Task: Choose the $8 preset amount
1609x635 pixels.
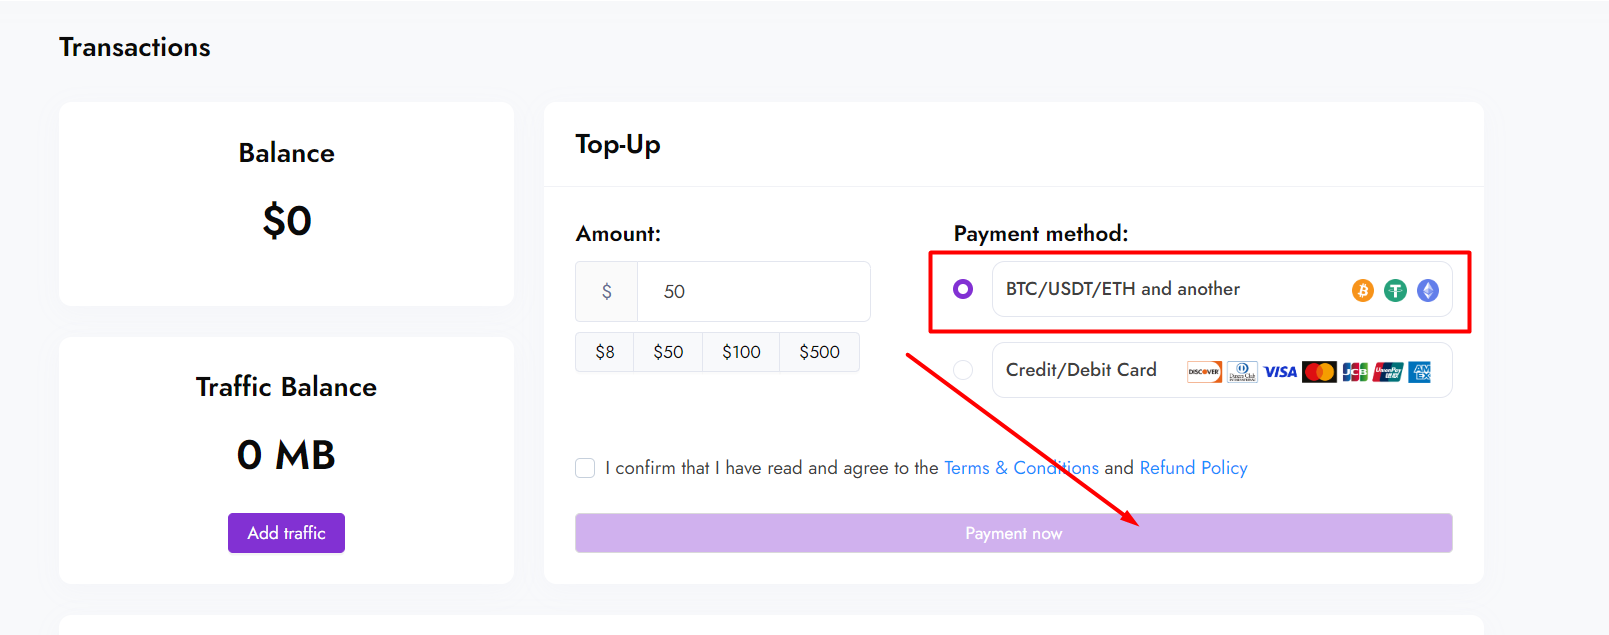Action: click(x=605, y=352)
